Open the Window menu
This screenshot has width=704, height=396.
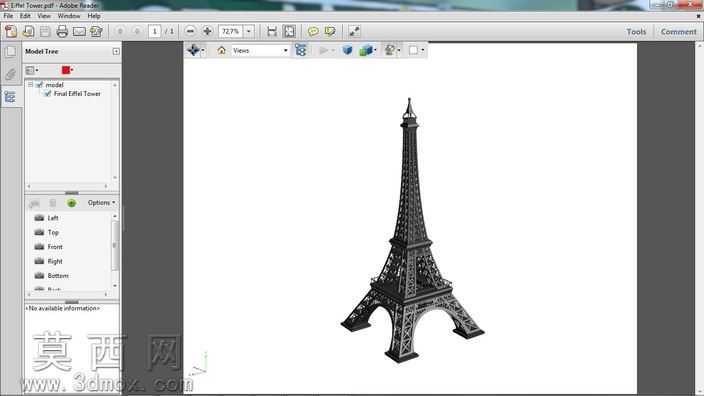click(69, 16)
